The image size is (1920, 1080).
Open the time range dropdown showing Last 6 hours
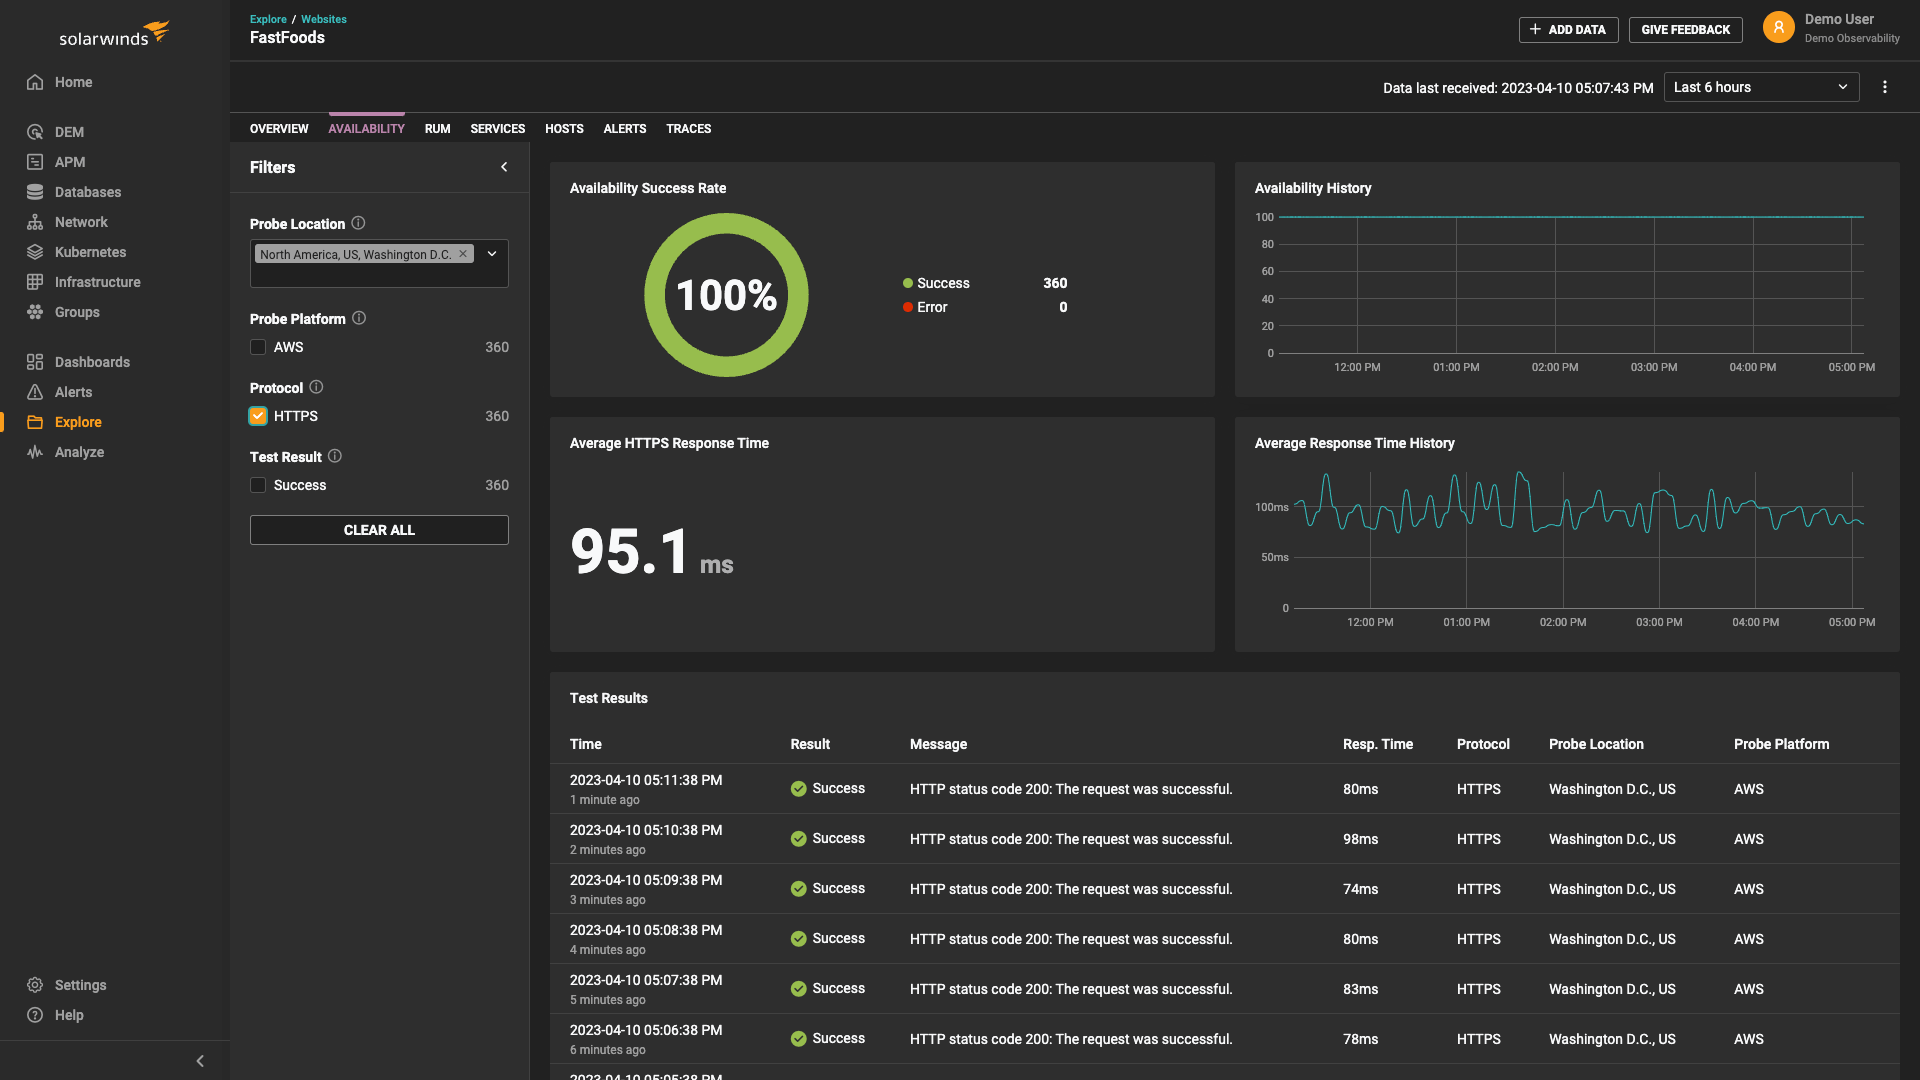(x=1761, y=87)
